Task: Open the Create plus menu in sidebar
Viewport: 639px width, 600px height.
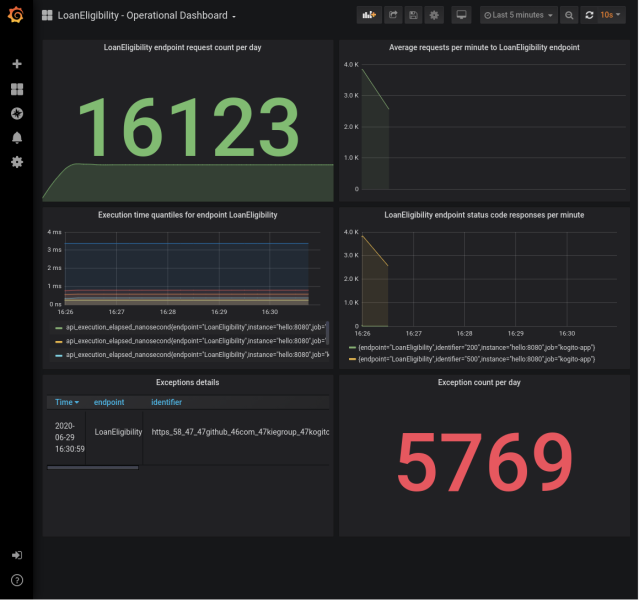Action: [x=17, y=64]
